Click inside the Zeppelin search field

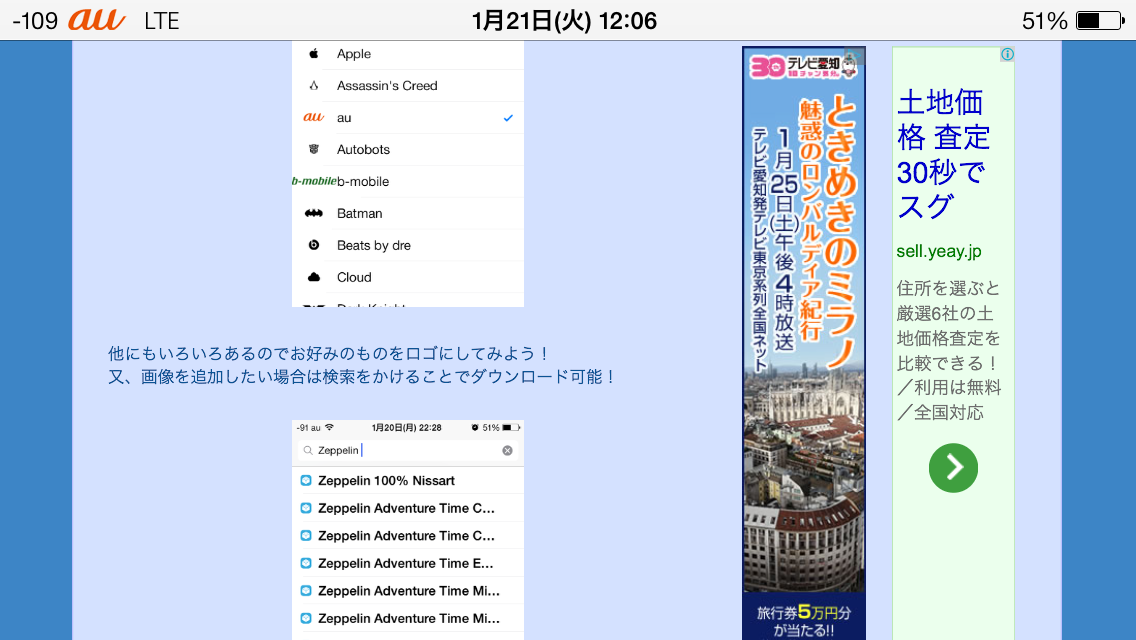click(x=408, y=450)
